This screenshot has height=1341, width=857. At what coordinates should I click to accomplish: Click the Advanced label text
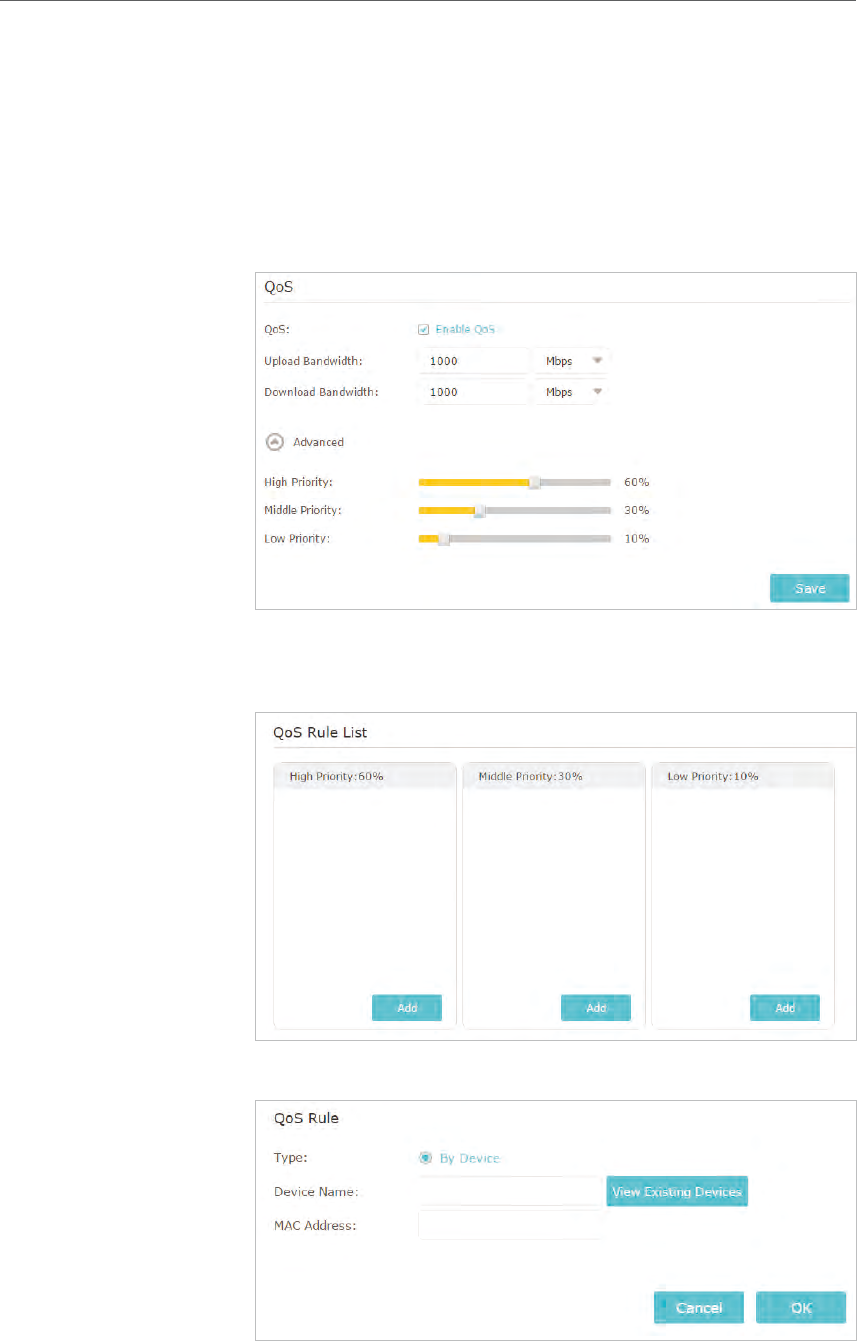318,441
